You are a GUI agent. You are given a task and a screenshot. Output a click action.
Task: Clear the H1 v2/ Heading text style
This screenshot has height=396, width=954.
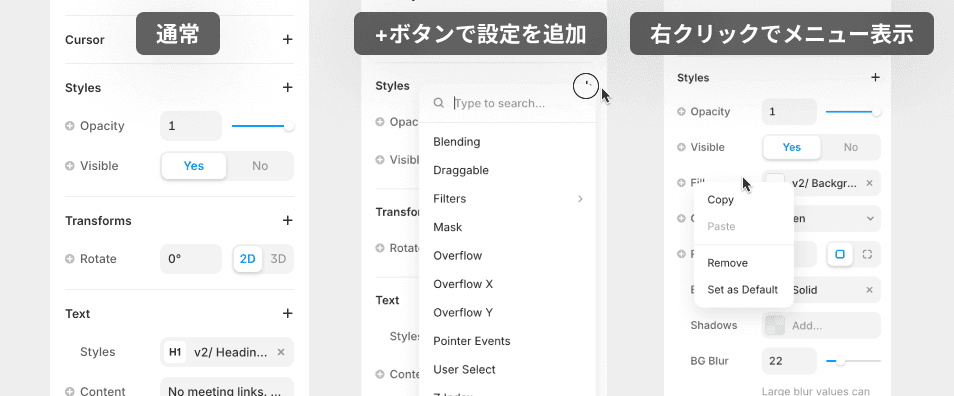280,352
